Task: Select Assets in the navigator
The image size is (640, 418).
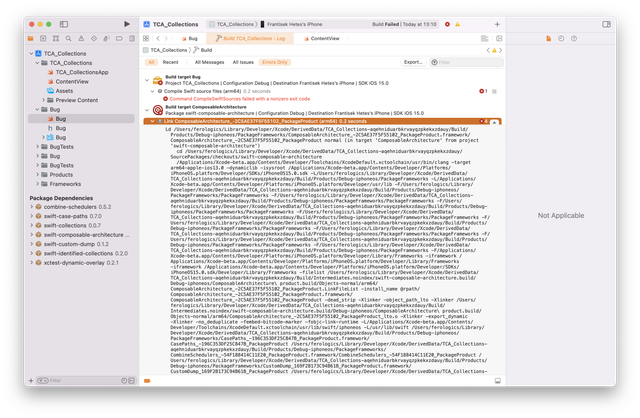Action: [64, 91]
